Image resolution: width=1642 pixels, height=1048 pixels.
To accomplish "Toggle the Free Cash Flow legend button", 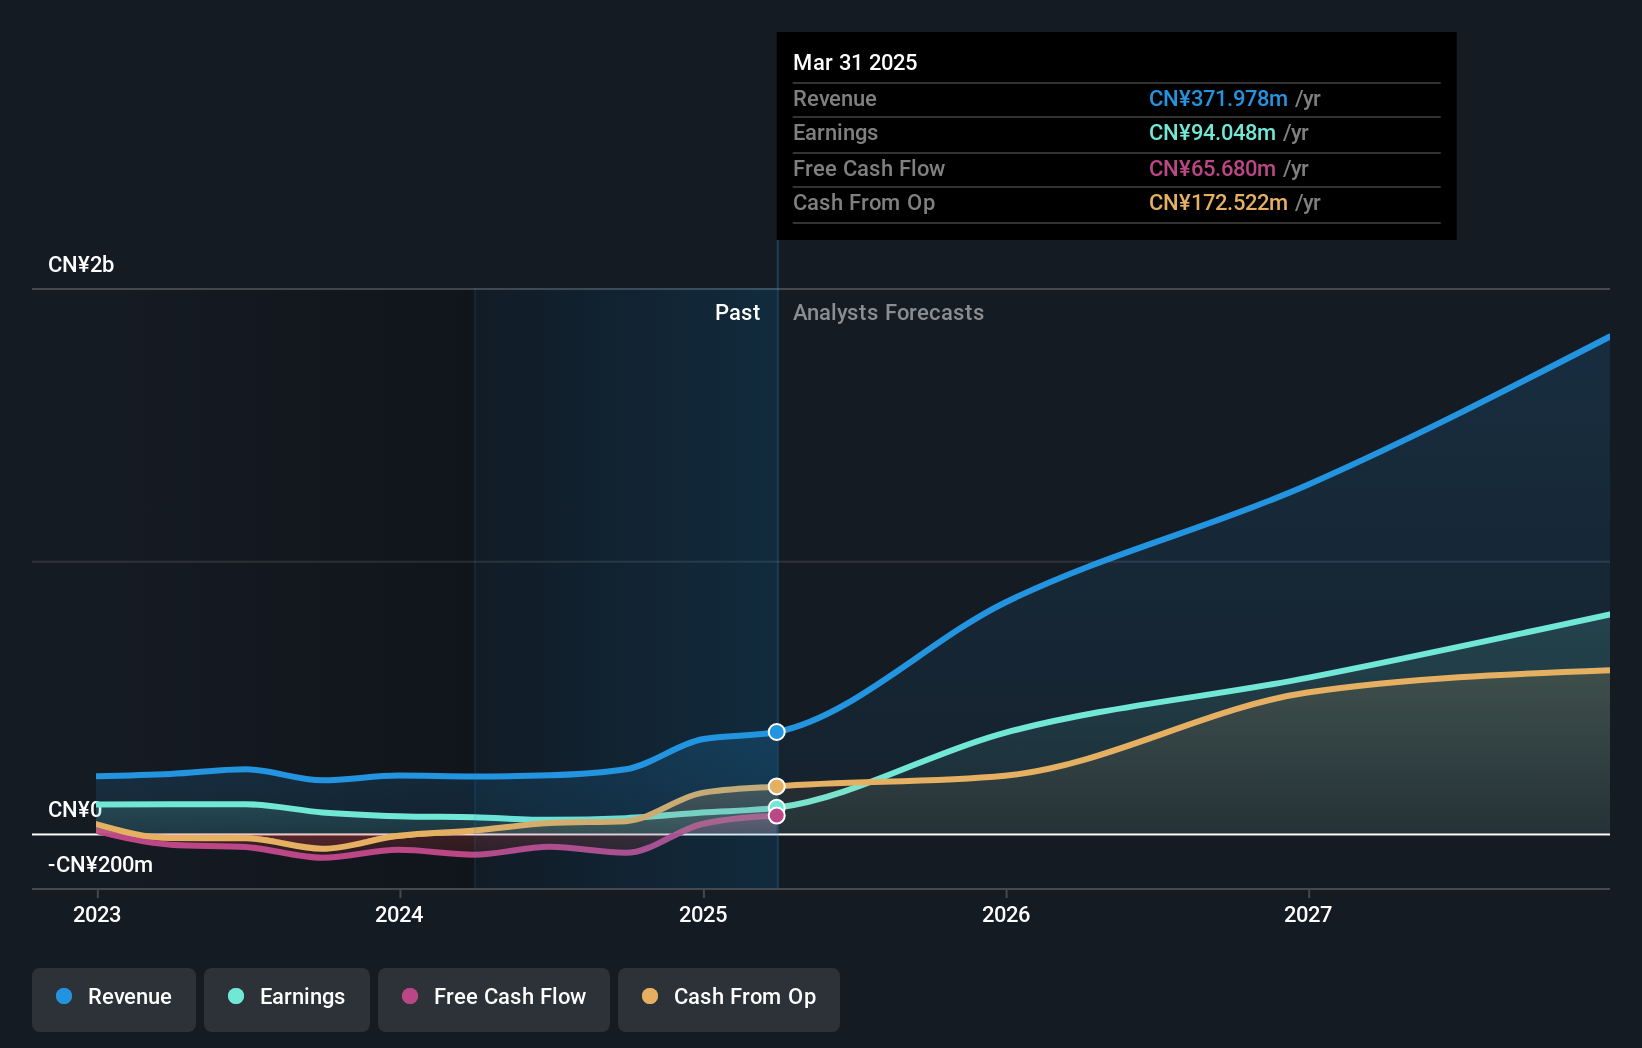I will coord(494,998).
